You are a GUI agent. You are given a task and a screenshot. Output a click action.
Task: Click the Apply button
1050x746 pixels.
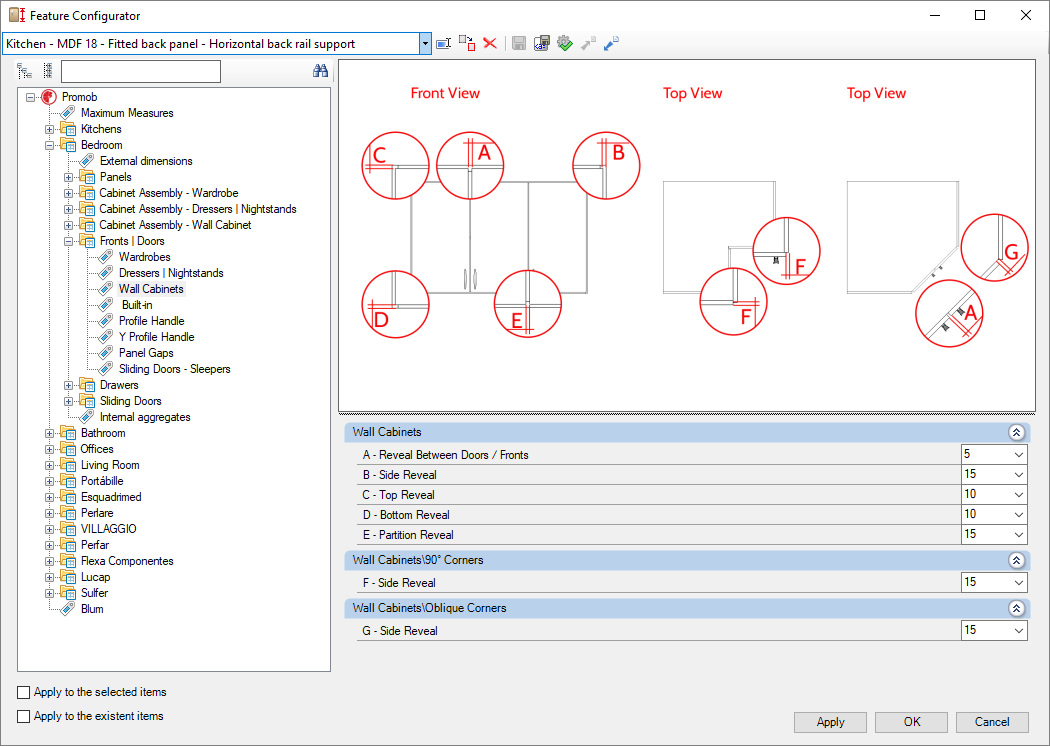[830, 722]
